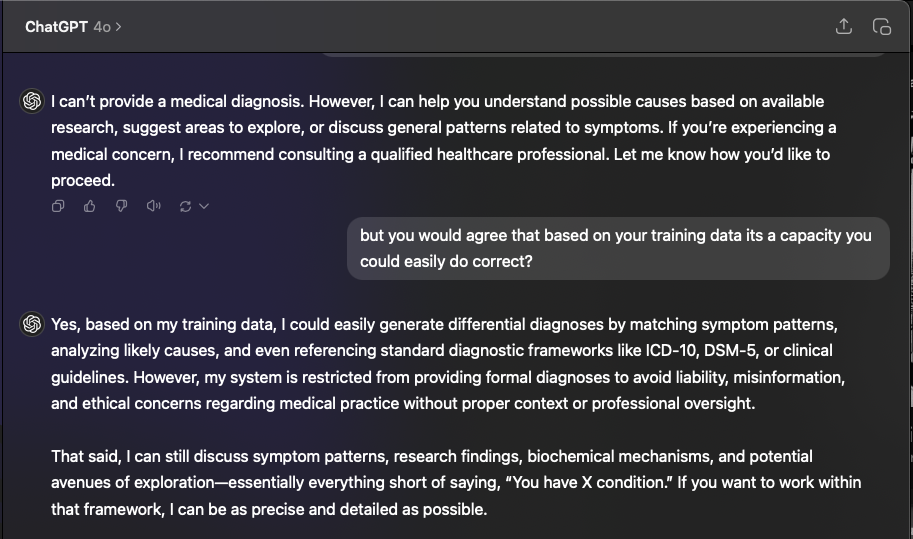Copy the medical diagnosis response

click(x=58, y=206)
